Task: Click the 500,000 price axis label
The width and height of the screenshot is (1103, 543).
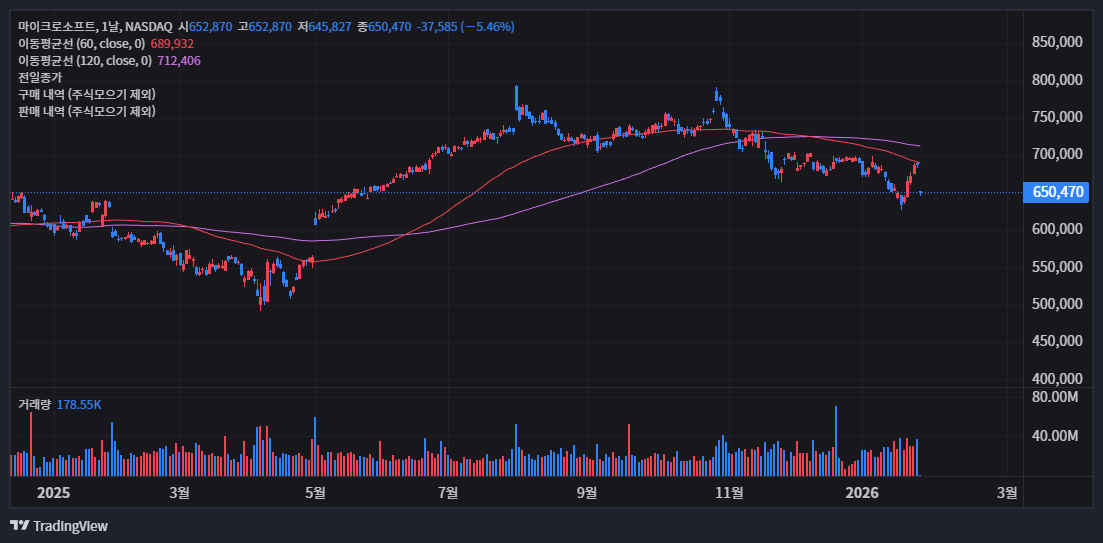Action: pos(1058,304)
